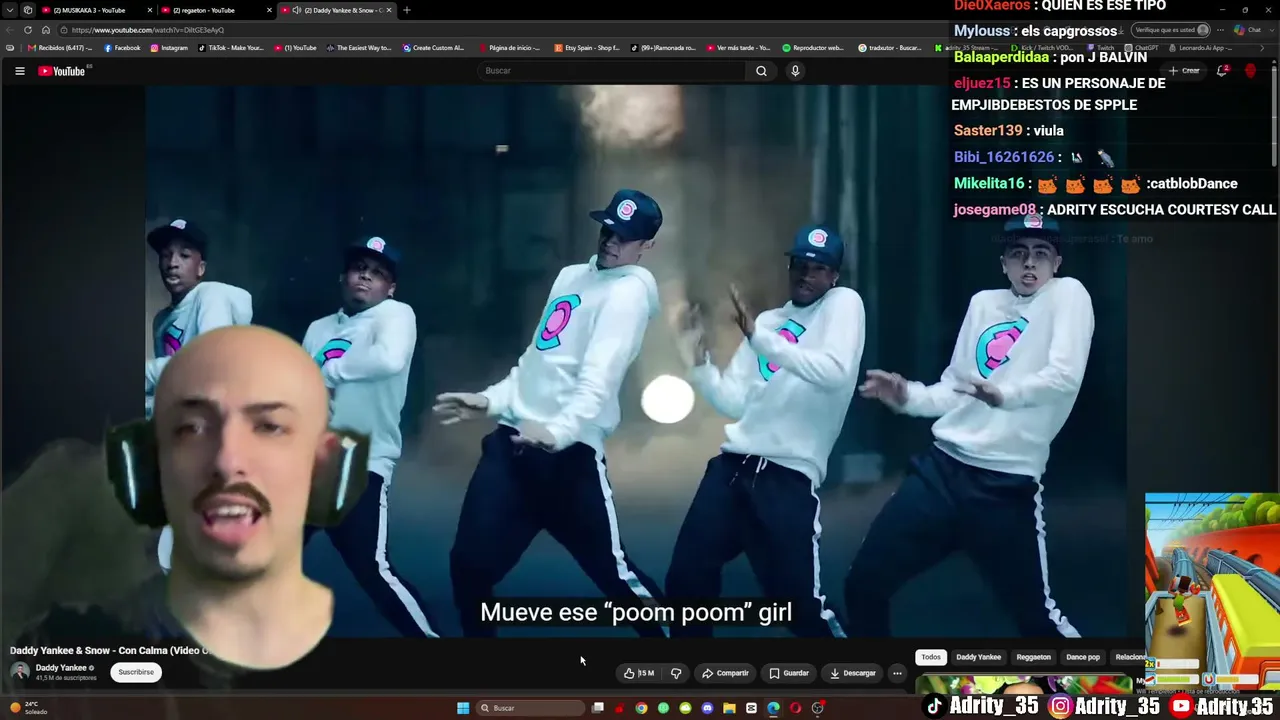Screen dimensions: 1280x720
Task: Select the Todos filter chip
Action: (x=931, y=657)
